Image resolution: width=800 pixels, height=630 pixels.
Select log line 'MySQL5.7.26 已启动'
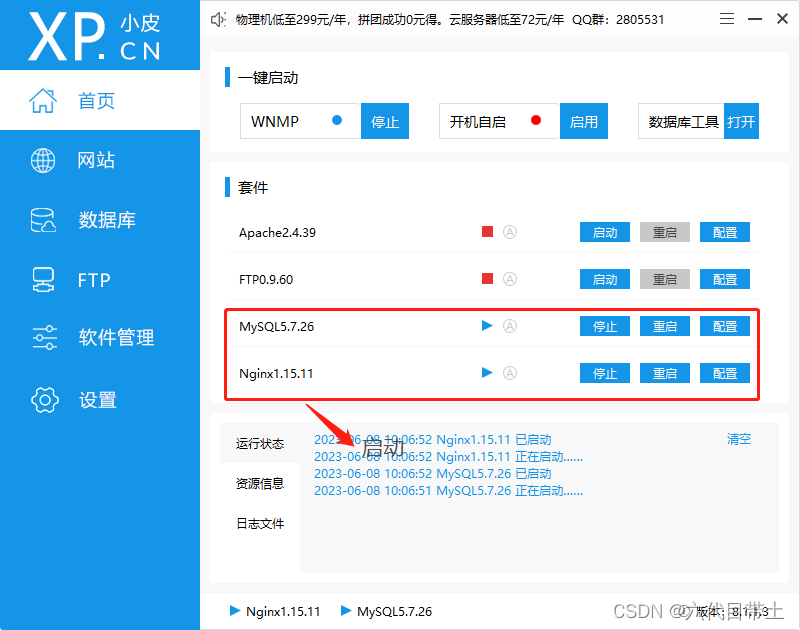[x=433, y=473]
